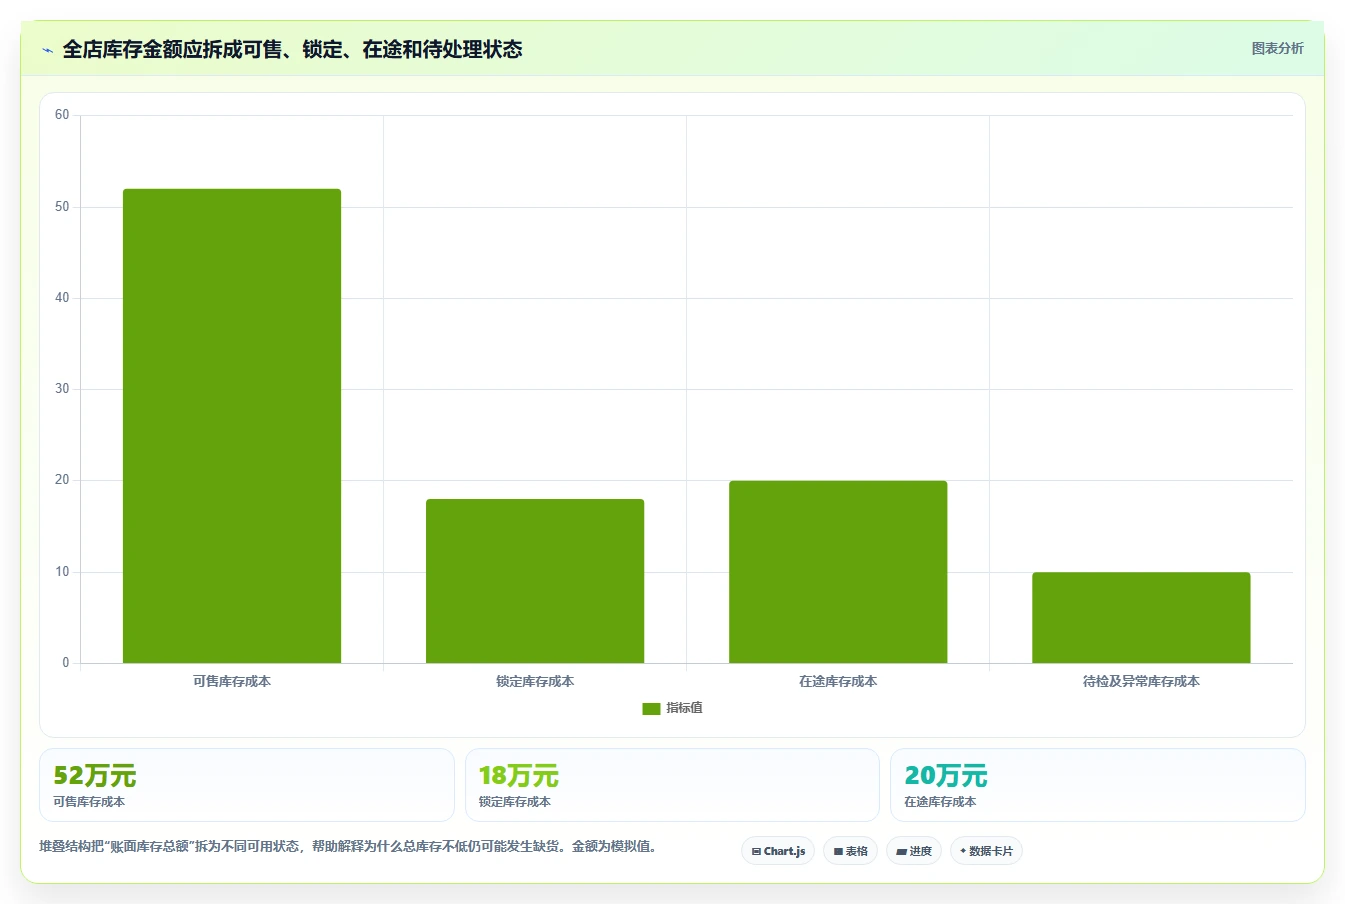Click the 指标值 legend label
The width and height of the screenshot is (1345, 904).
pos(685,708)
